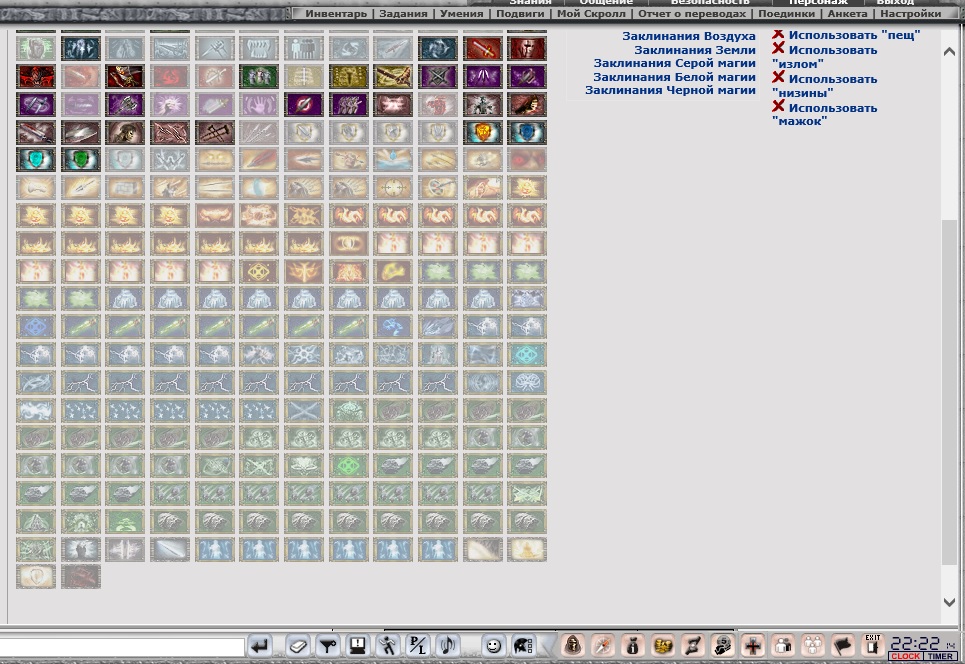Select the blue shield skill icon
The width and height of the screenshot is (965, 664).
pyautogui.click(x=527, y=132)
